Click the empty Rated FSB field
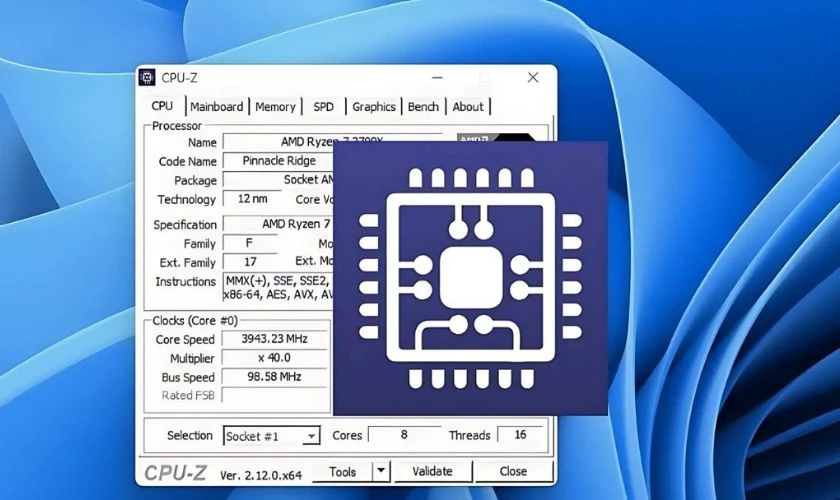Screen dimensions: 840x500 tap(274, 395)
